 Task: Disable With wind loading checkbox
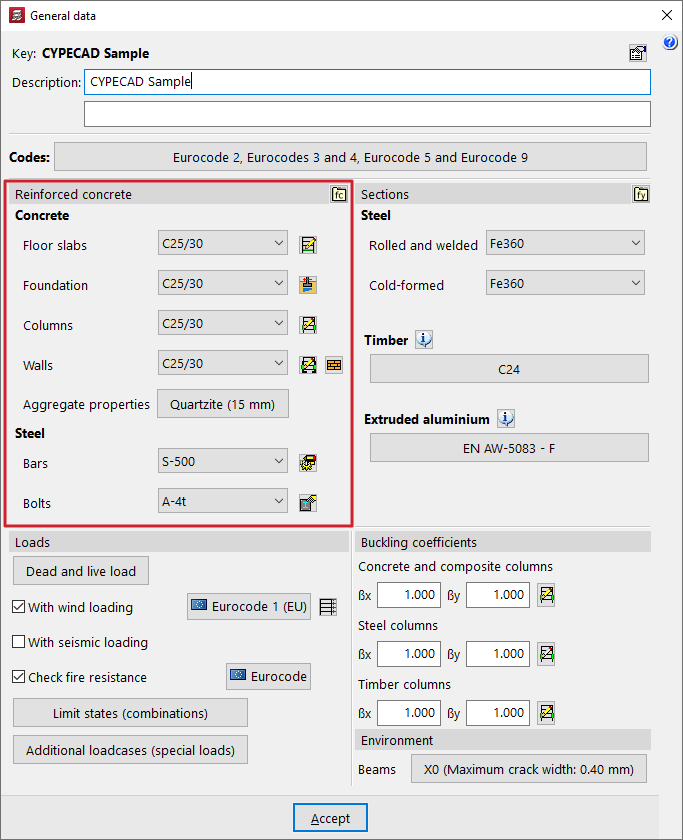19,606
